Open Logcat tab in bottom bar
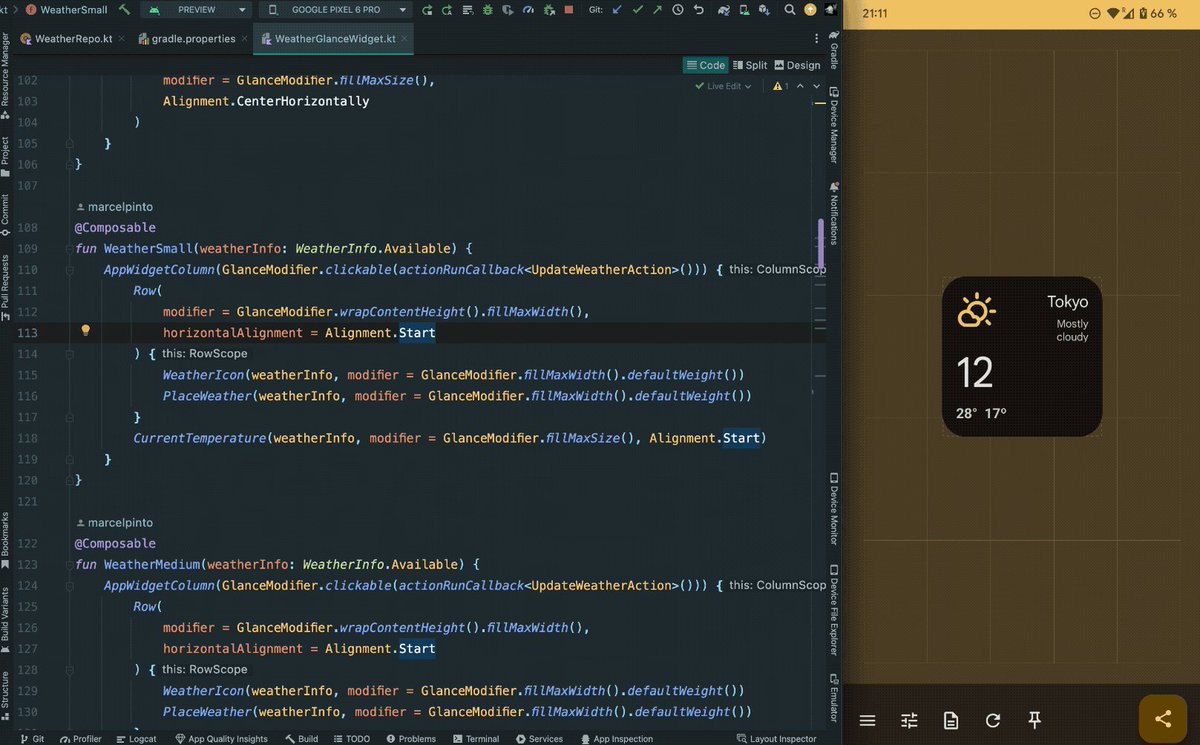Image resolution: width=1200 pixels, height=745 pixels. click(x=135, y=738)
